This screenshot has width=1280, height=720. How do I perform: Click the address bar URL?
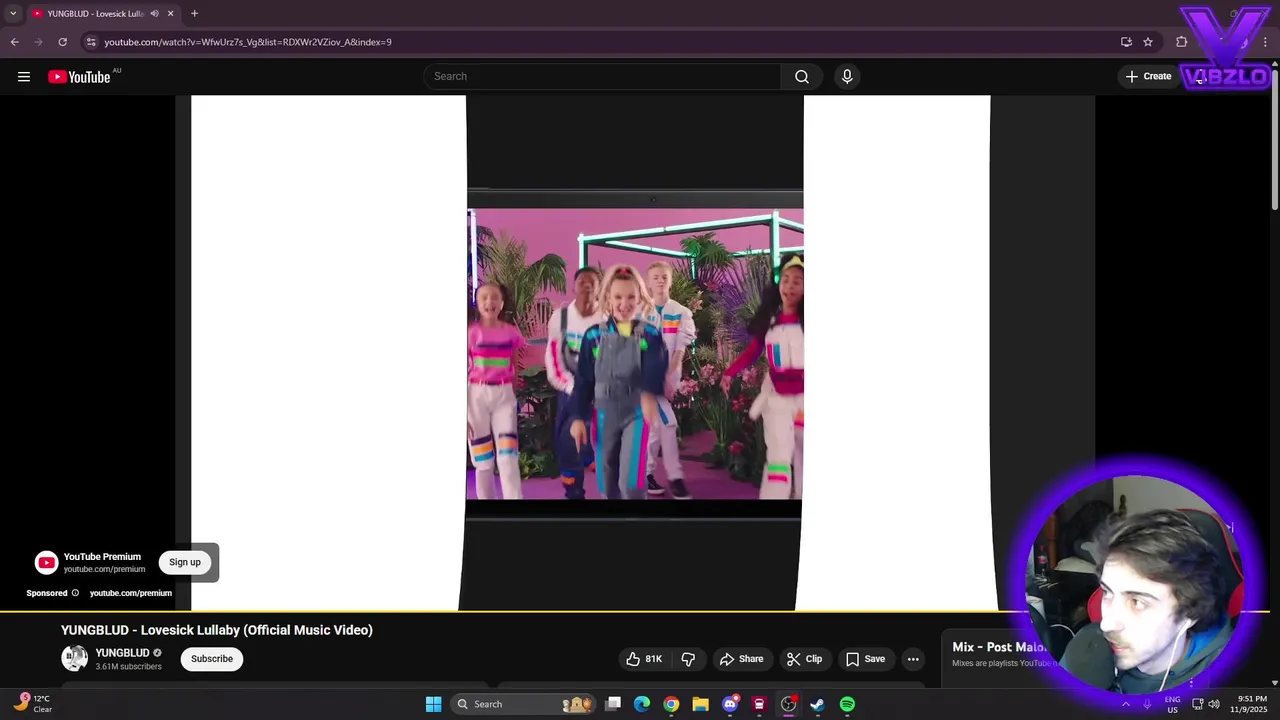[x=248, y=42]
